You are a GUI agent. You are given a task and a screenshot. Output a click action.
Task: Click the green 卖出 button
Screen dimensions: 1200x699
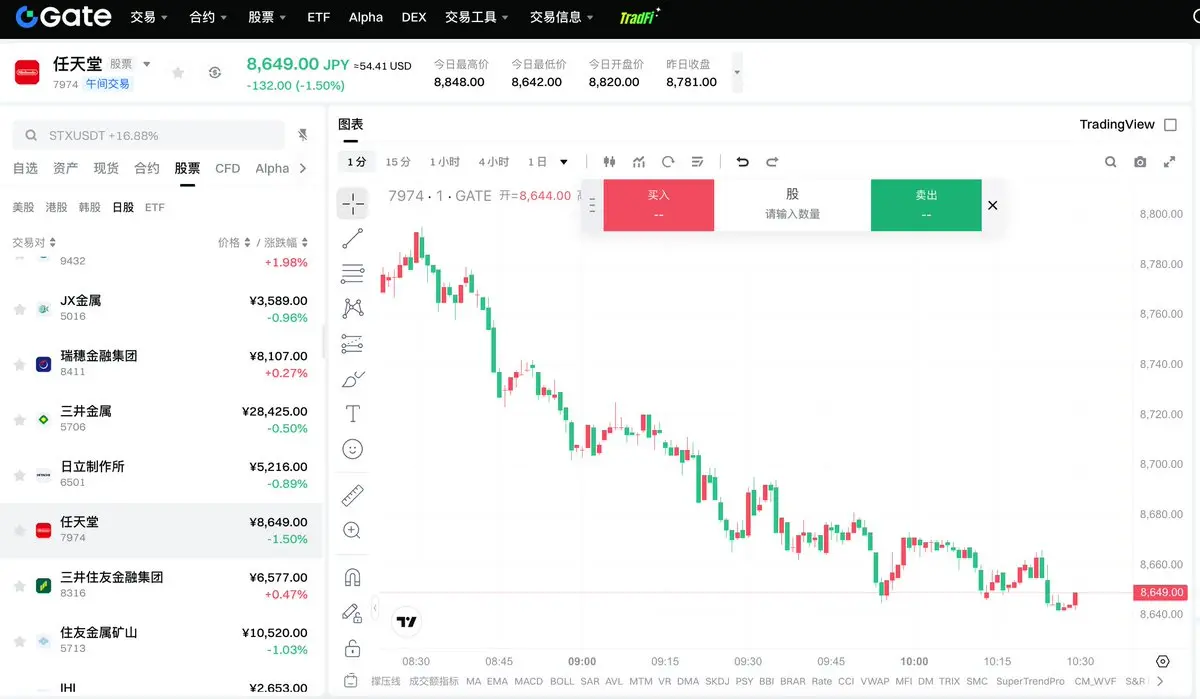pos(926,205)
